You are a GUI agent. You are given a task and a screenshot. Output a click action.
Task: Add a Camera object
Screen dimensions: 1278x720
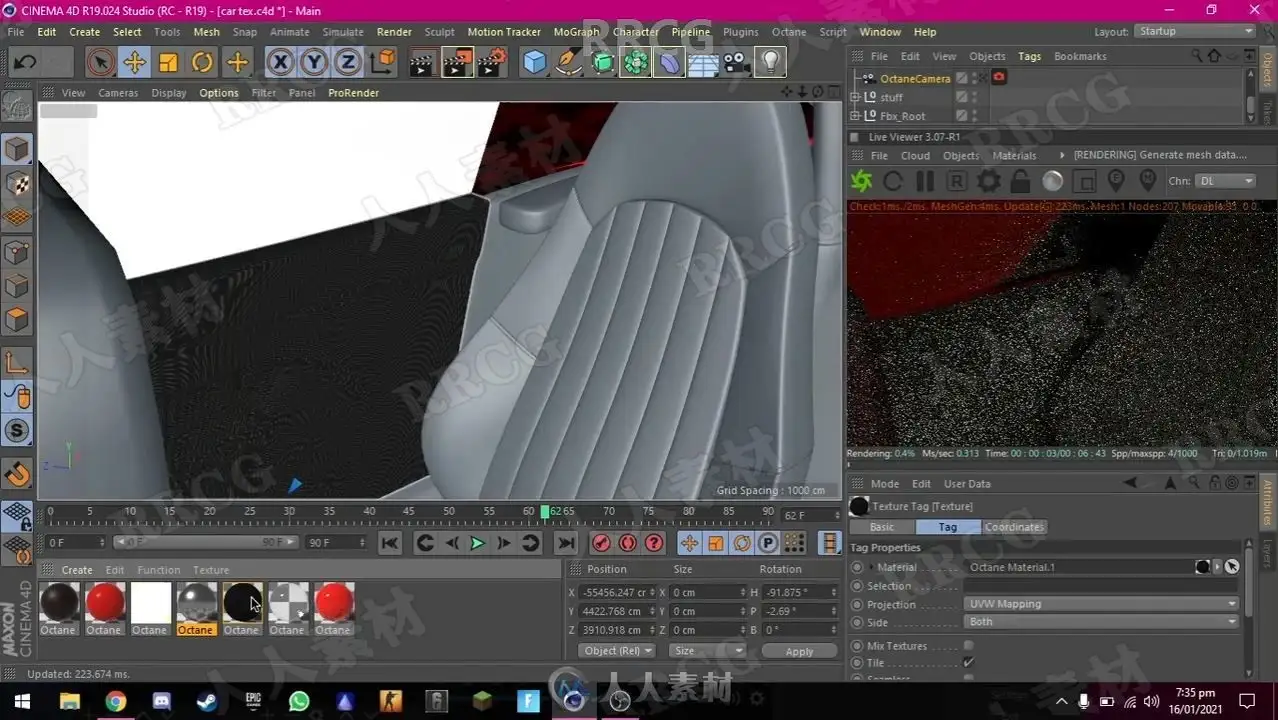point(737,63)
